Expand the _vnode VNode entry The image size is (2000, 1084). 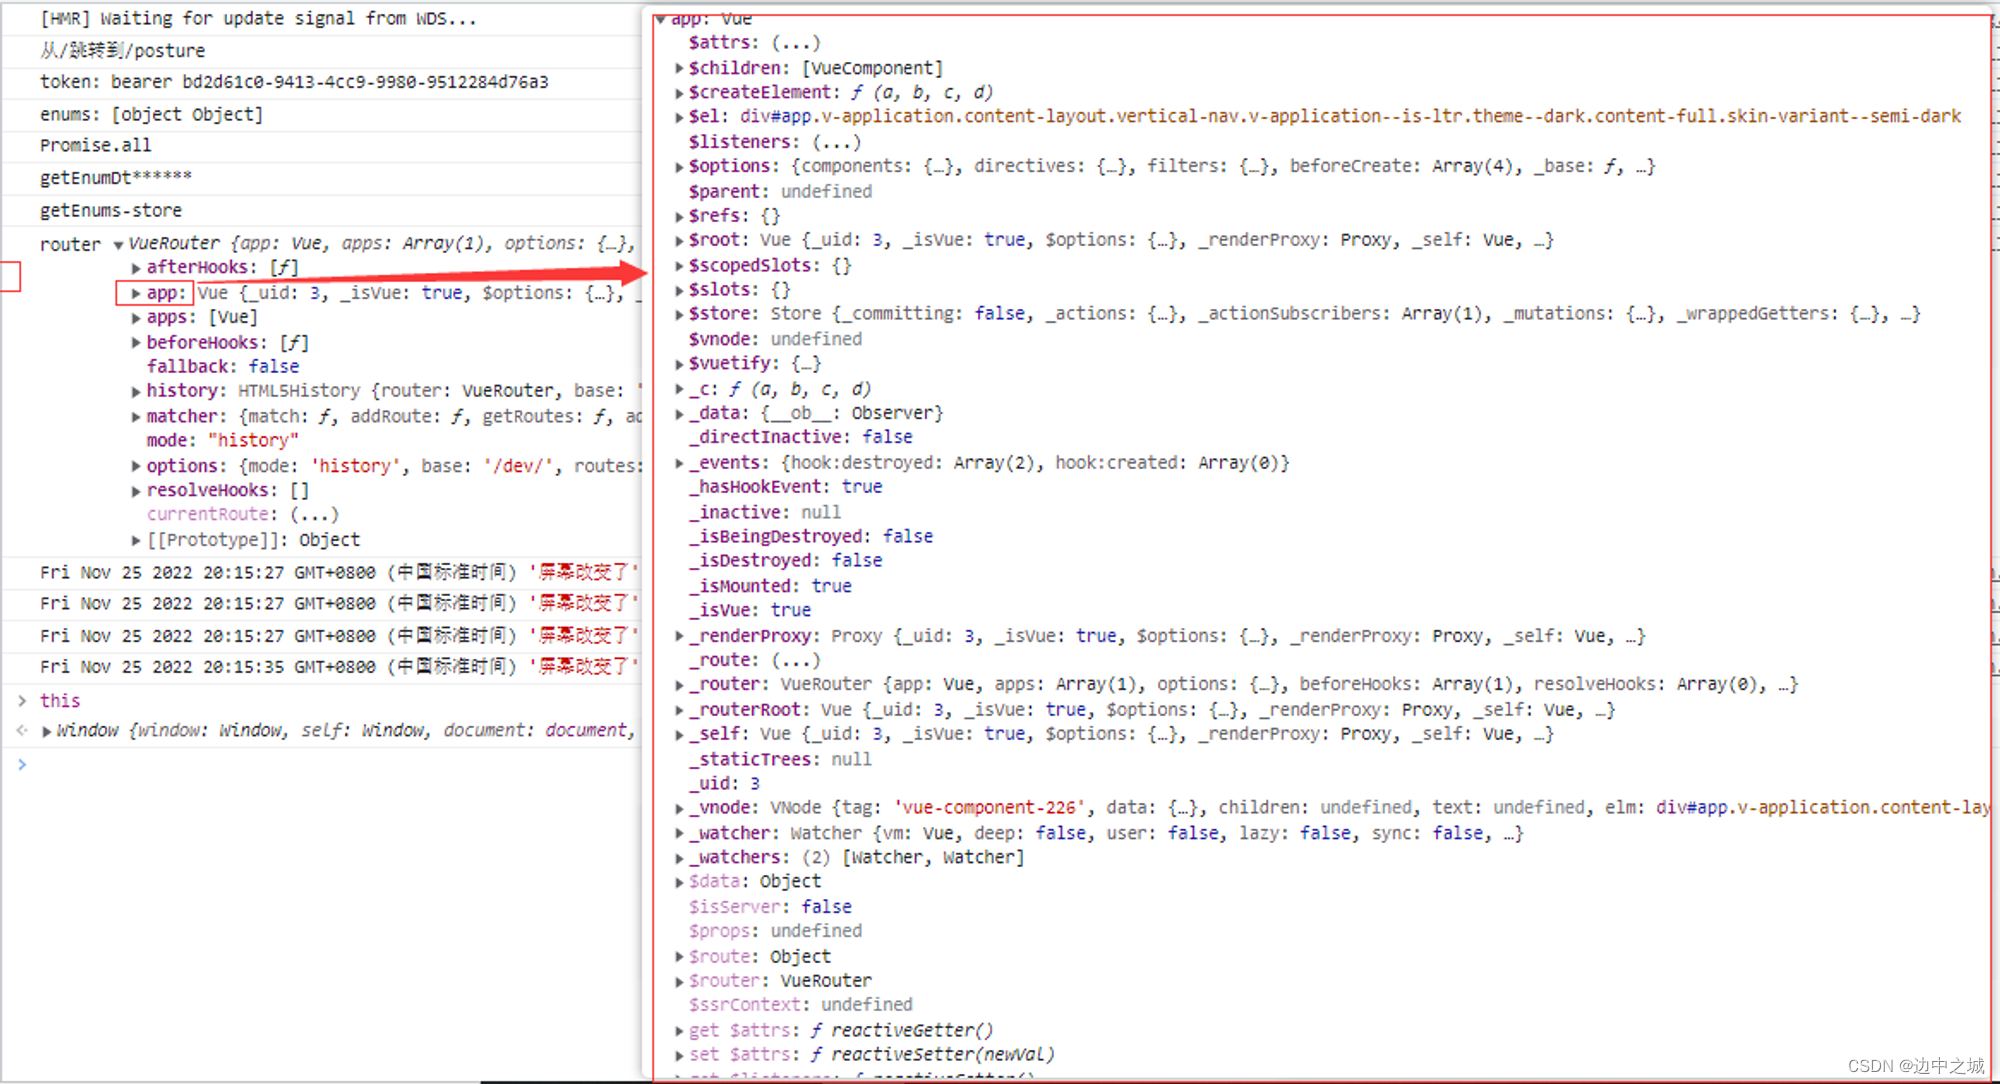coord(679,808)
